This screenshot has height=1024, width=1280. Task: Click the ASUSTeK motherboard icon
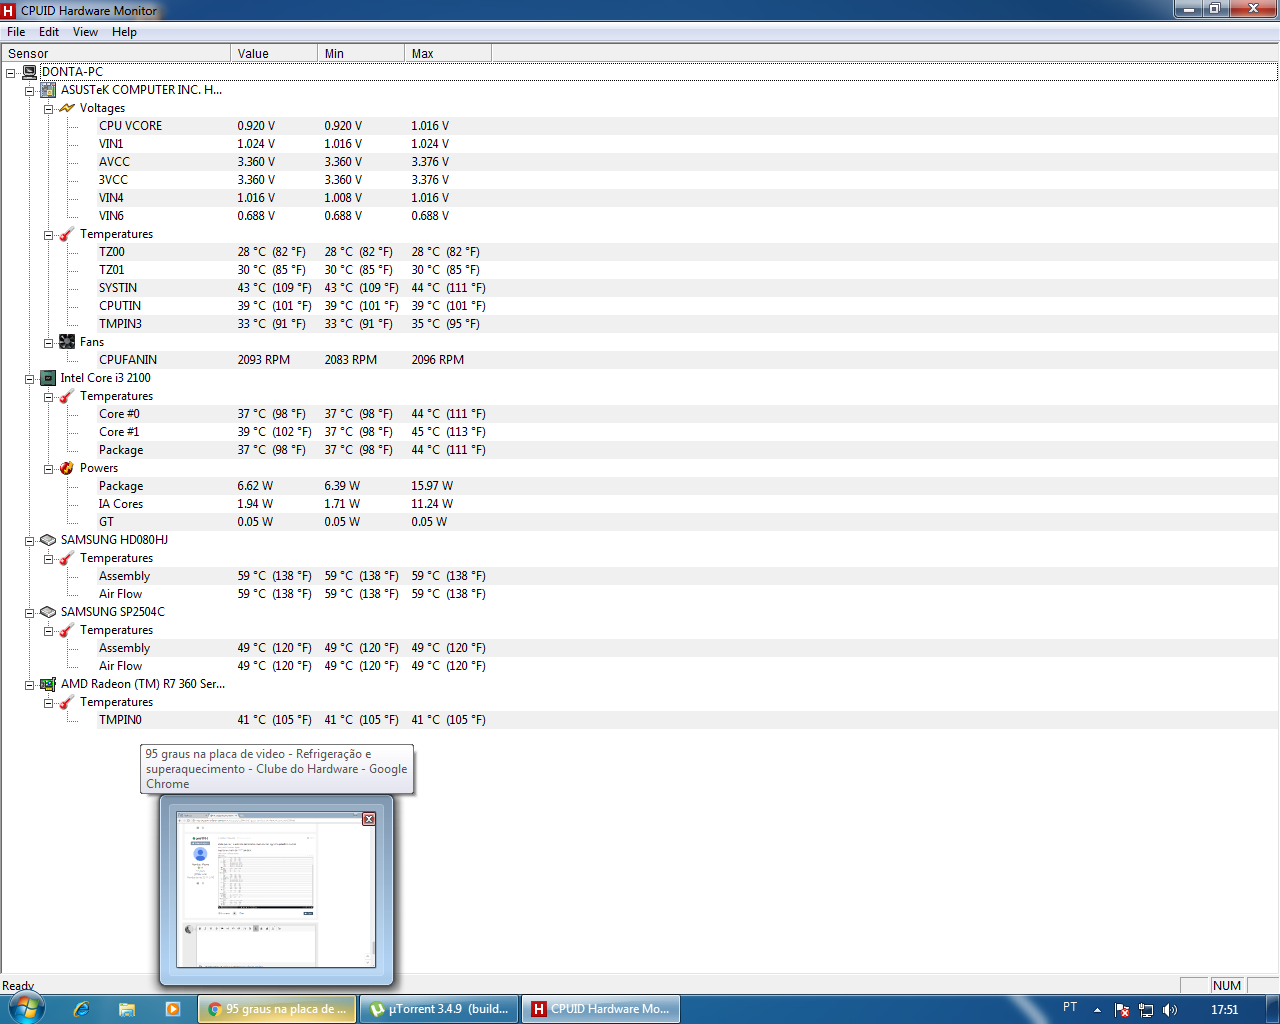pyautogui.click(x=47, y=90)
